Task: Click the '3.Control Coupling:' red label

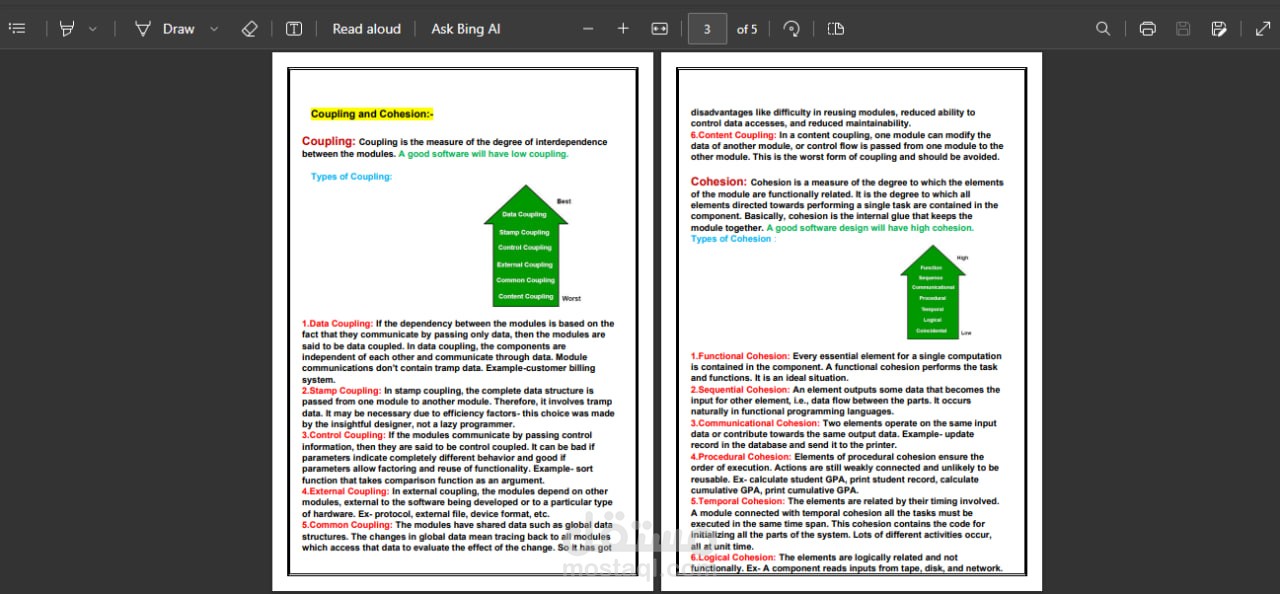Action: tap(343, 435)
